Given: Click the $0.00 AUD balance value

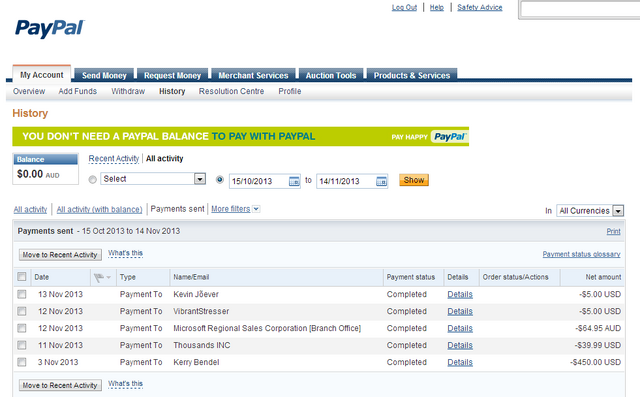Looking at the screenshot, I should (38, 174).
